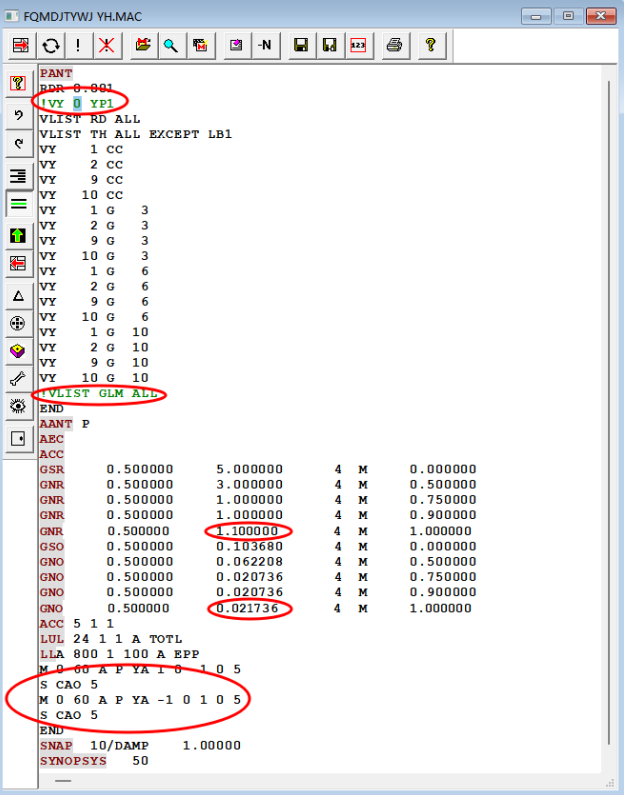Click the 'SYNOPSYS 50' line
The height and width of the screenshot is (795, 624).
94,761
